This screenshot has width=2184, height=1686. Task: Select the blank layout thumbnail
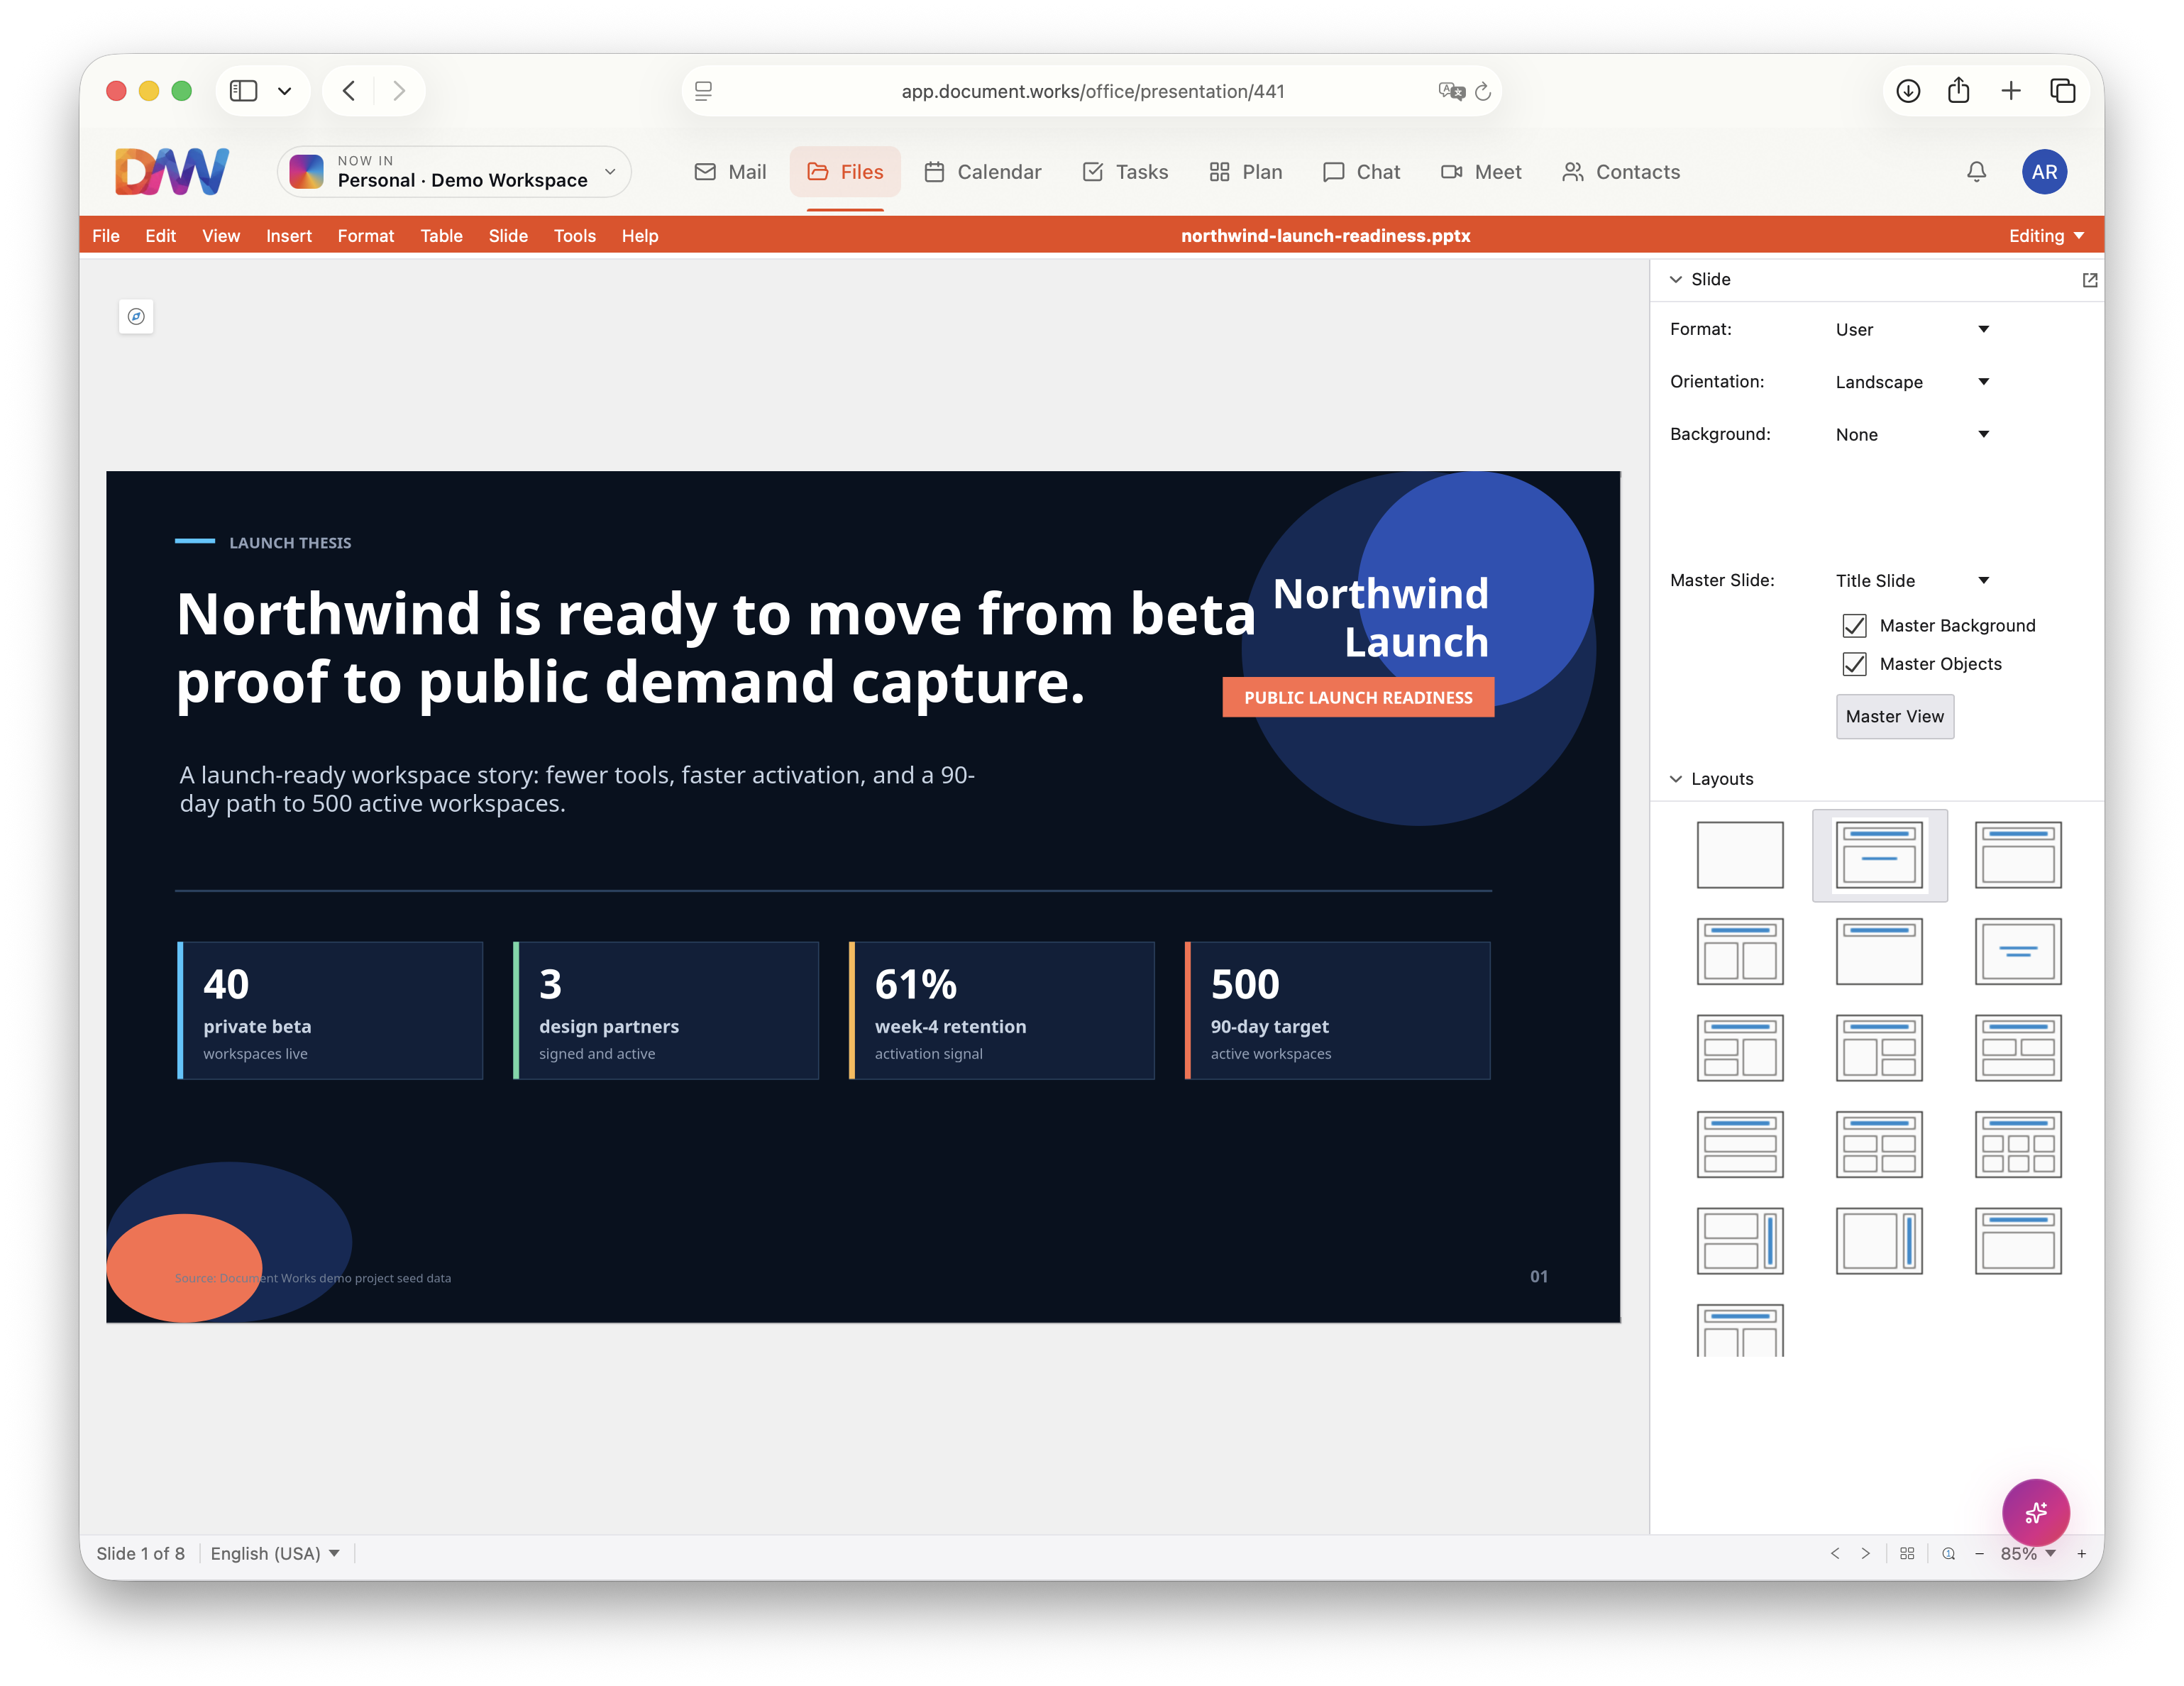point(1740,855)
